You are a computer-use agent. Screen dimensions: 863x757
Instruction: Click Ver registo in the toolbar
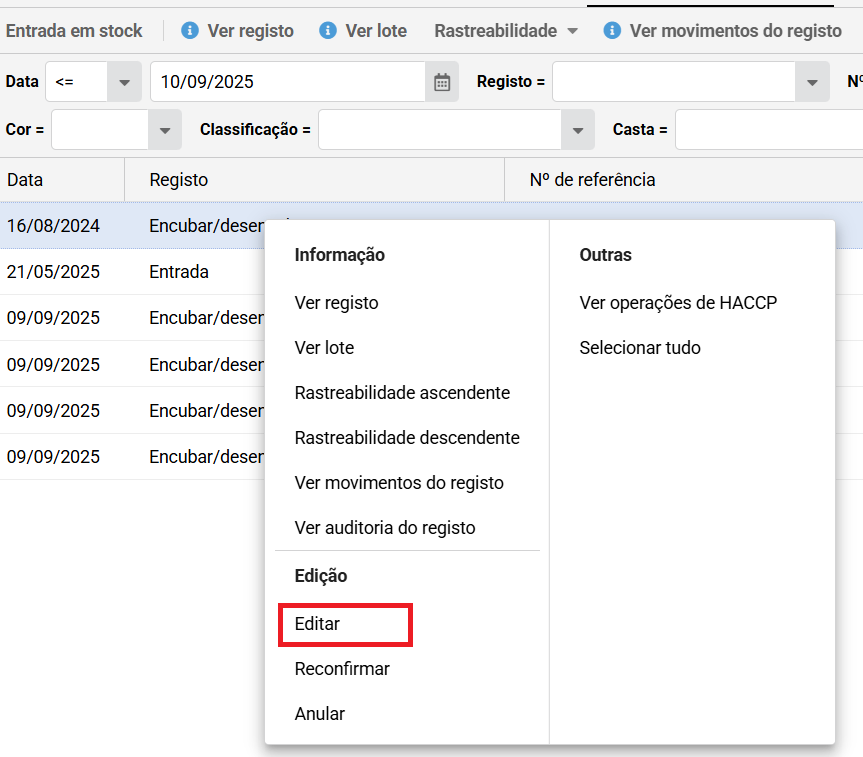250,31
